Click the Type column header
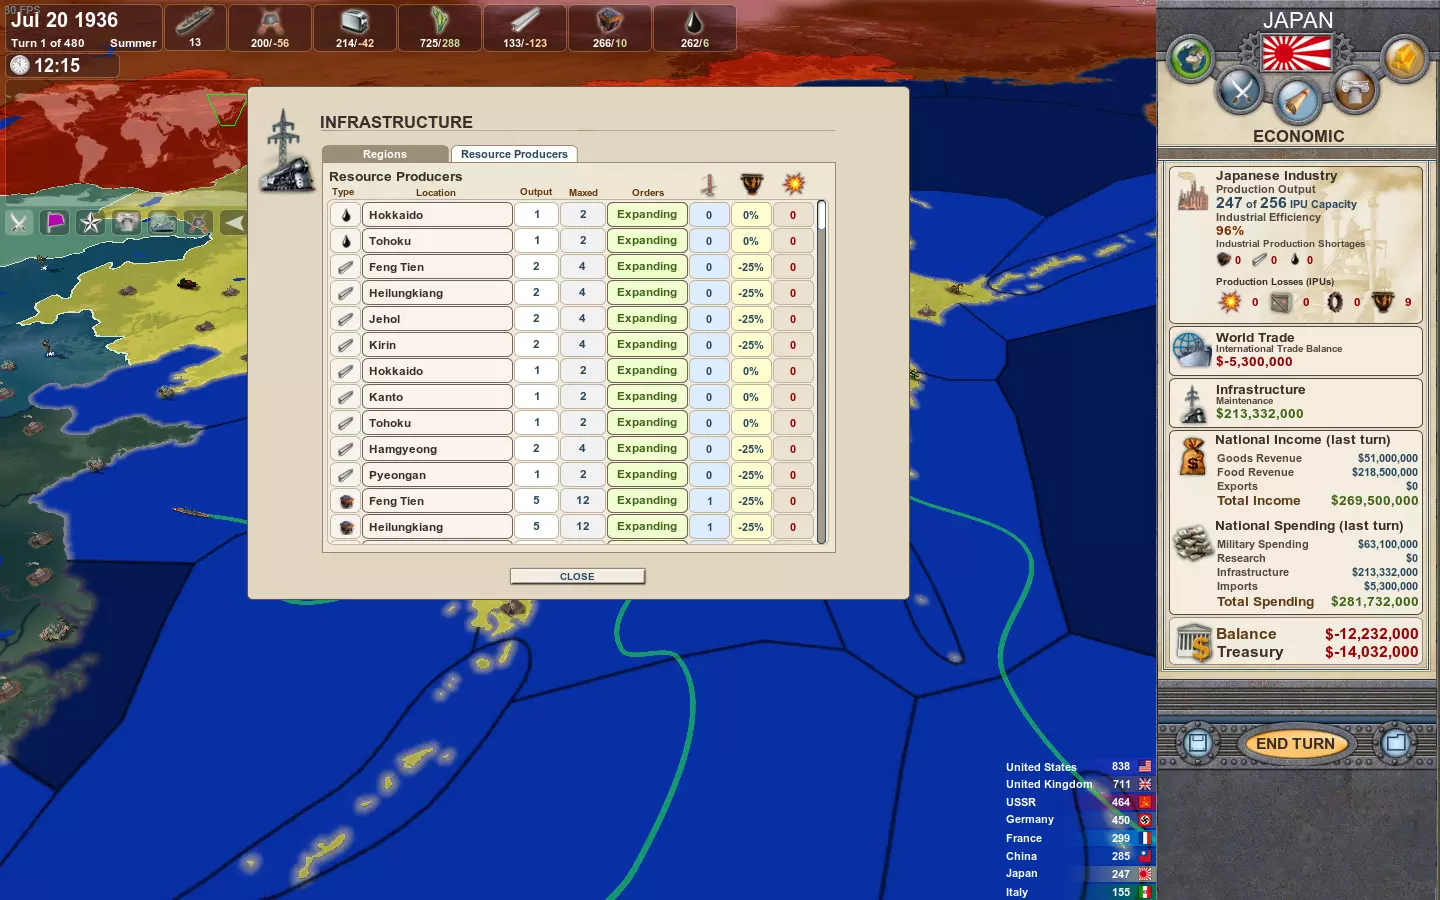 (x=343, y=192)
